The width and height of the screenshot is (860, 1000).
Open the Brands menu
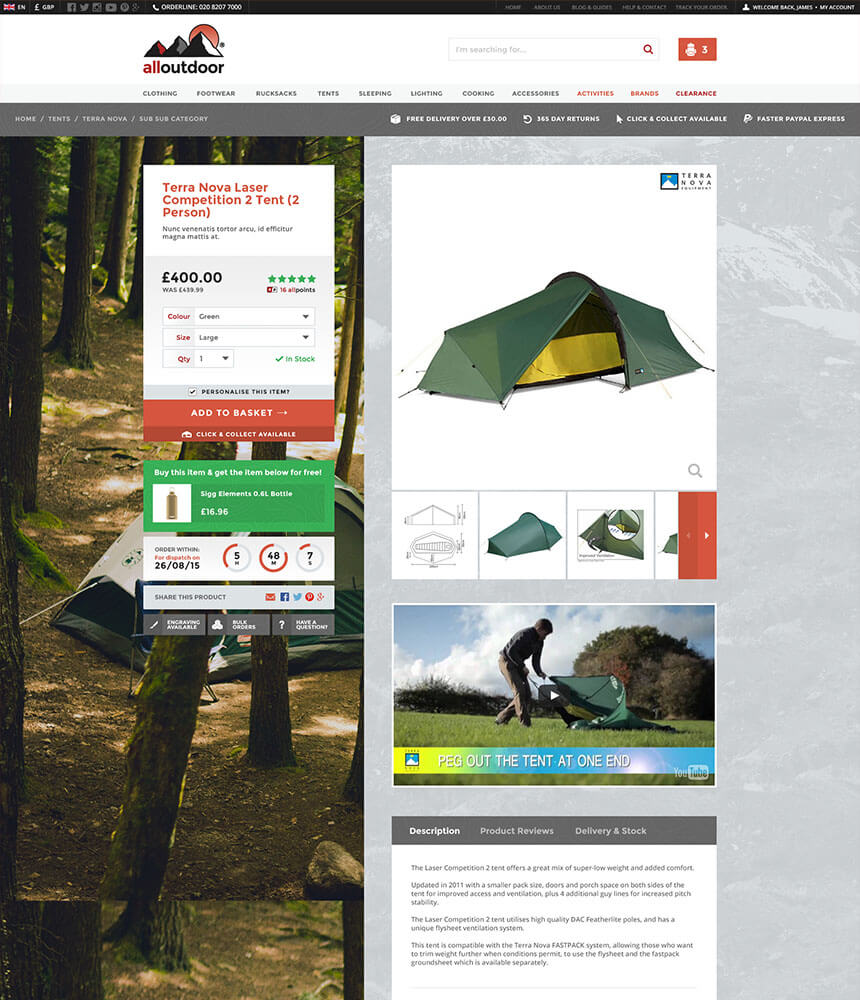coord(644,93)
